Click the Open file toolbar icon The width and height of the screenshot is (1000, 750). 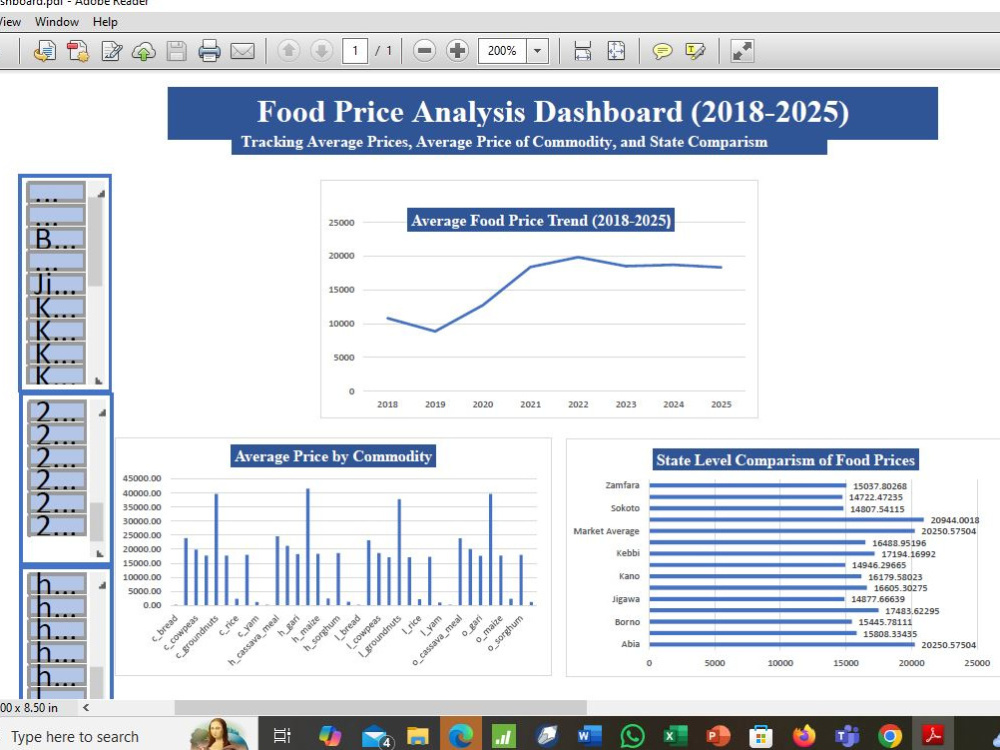coord(45,50)
